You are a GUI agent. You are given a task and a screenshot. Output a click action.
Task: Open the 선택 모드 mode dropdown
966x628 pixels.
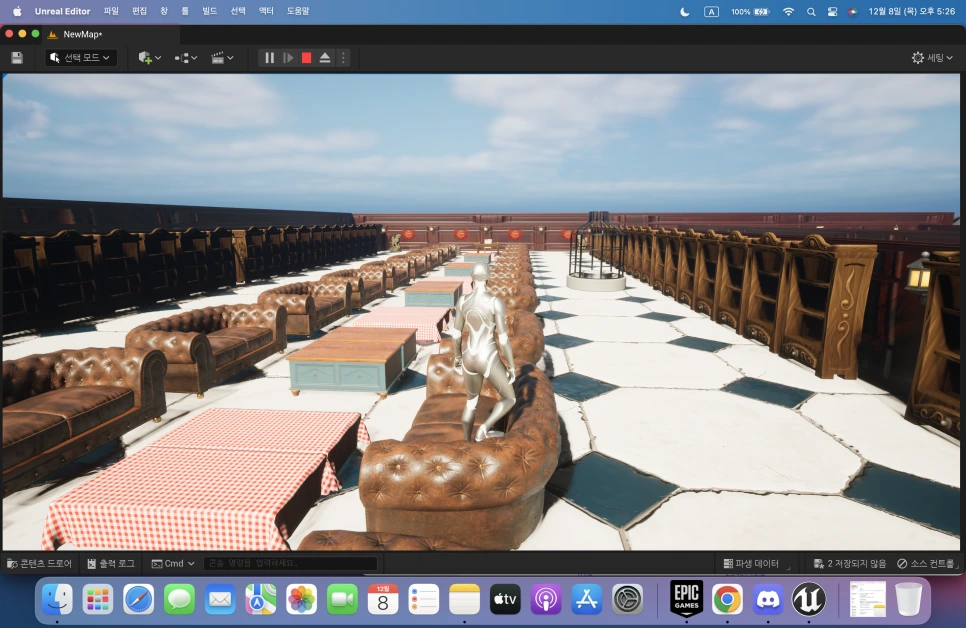click(x=81, y=57)
